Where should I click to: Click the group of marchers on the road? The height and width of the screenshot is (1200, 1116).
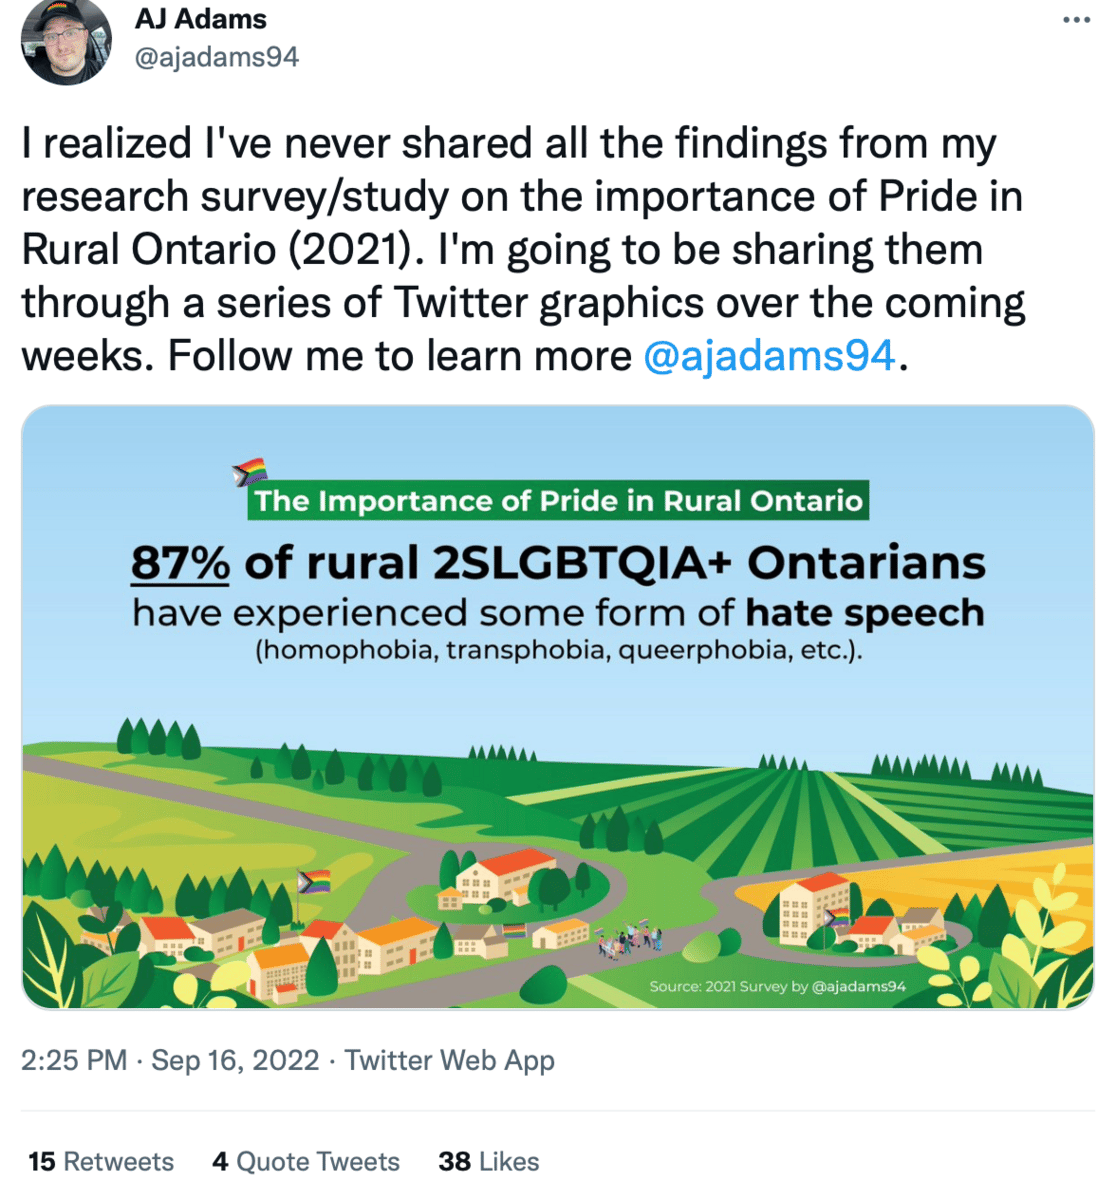pos(630,941)
